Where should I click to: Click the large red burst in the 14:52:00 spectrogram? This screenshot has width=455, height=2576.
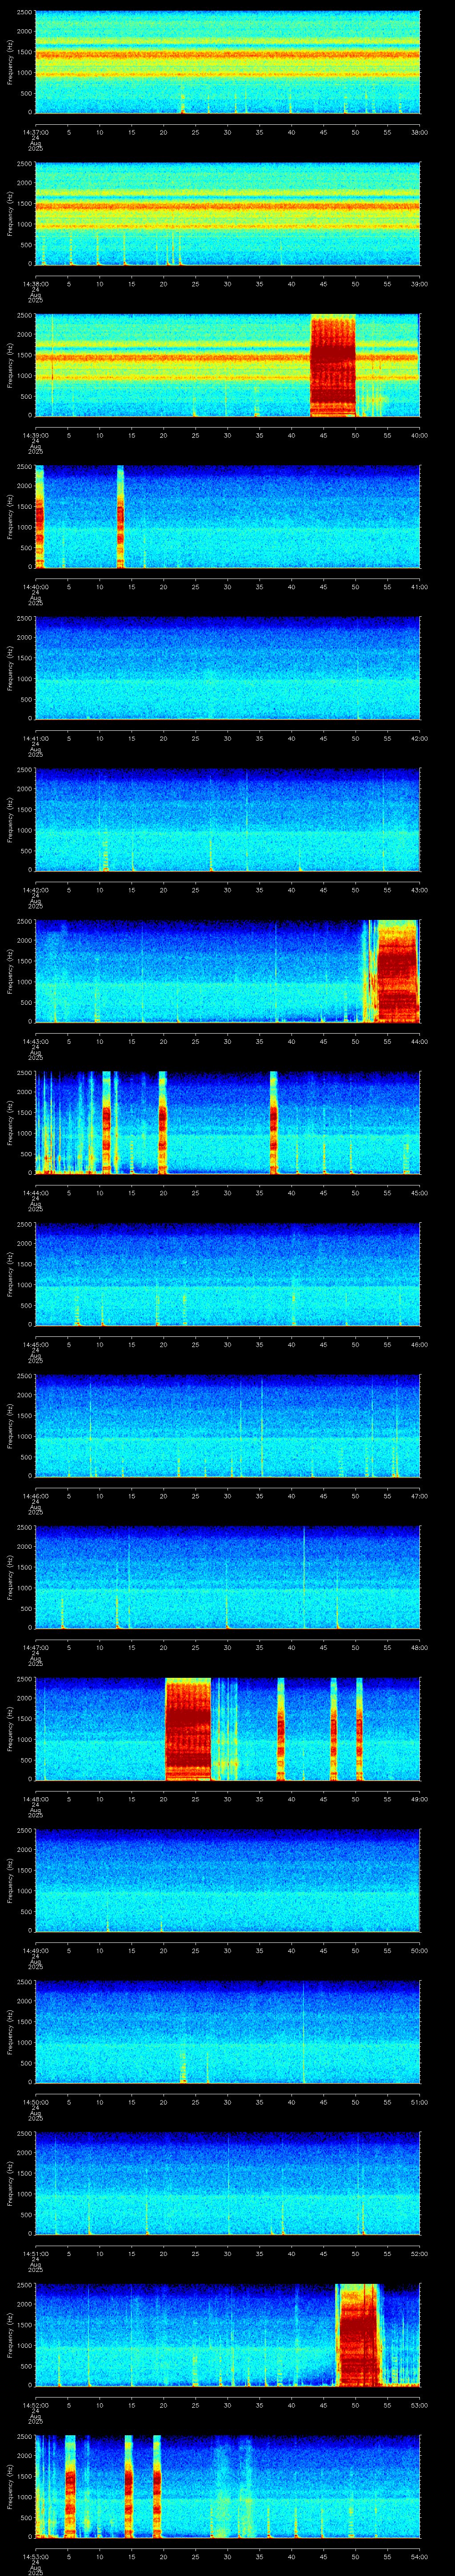(358, 2335)
